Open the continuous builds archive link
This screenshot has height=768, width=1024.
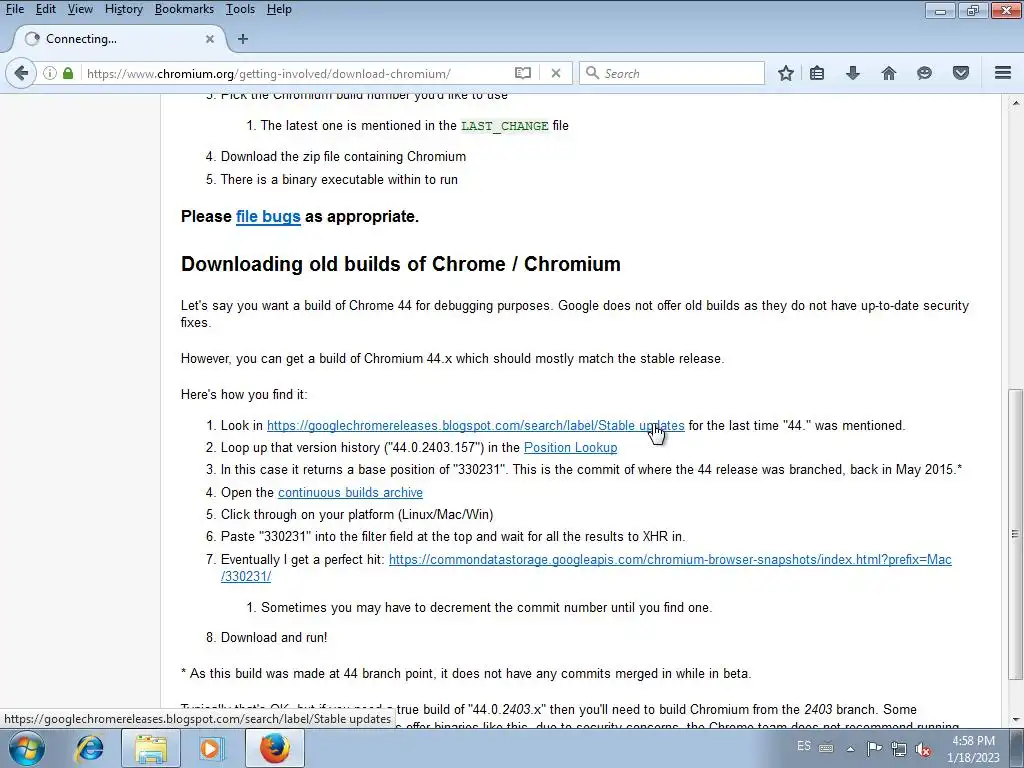pos(350,492)
